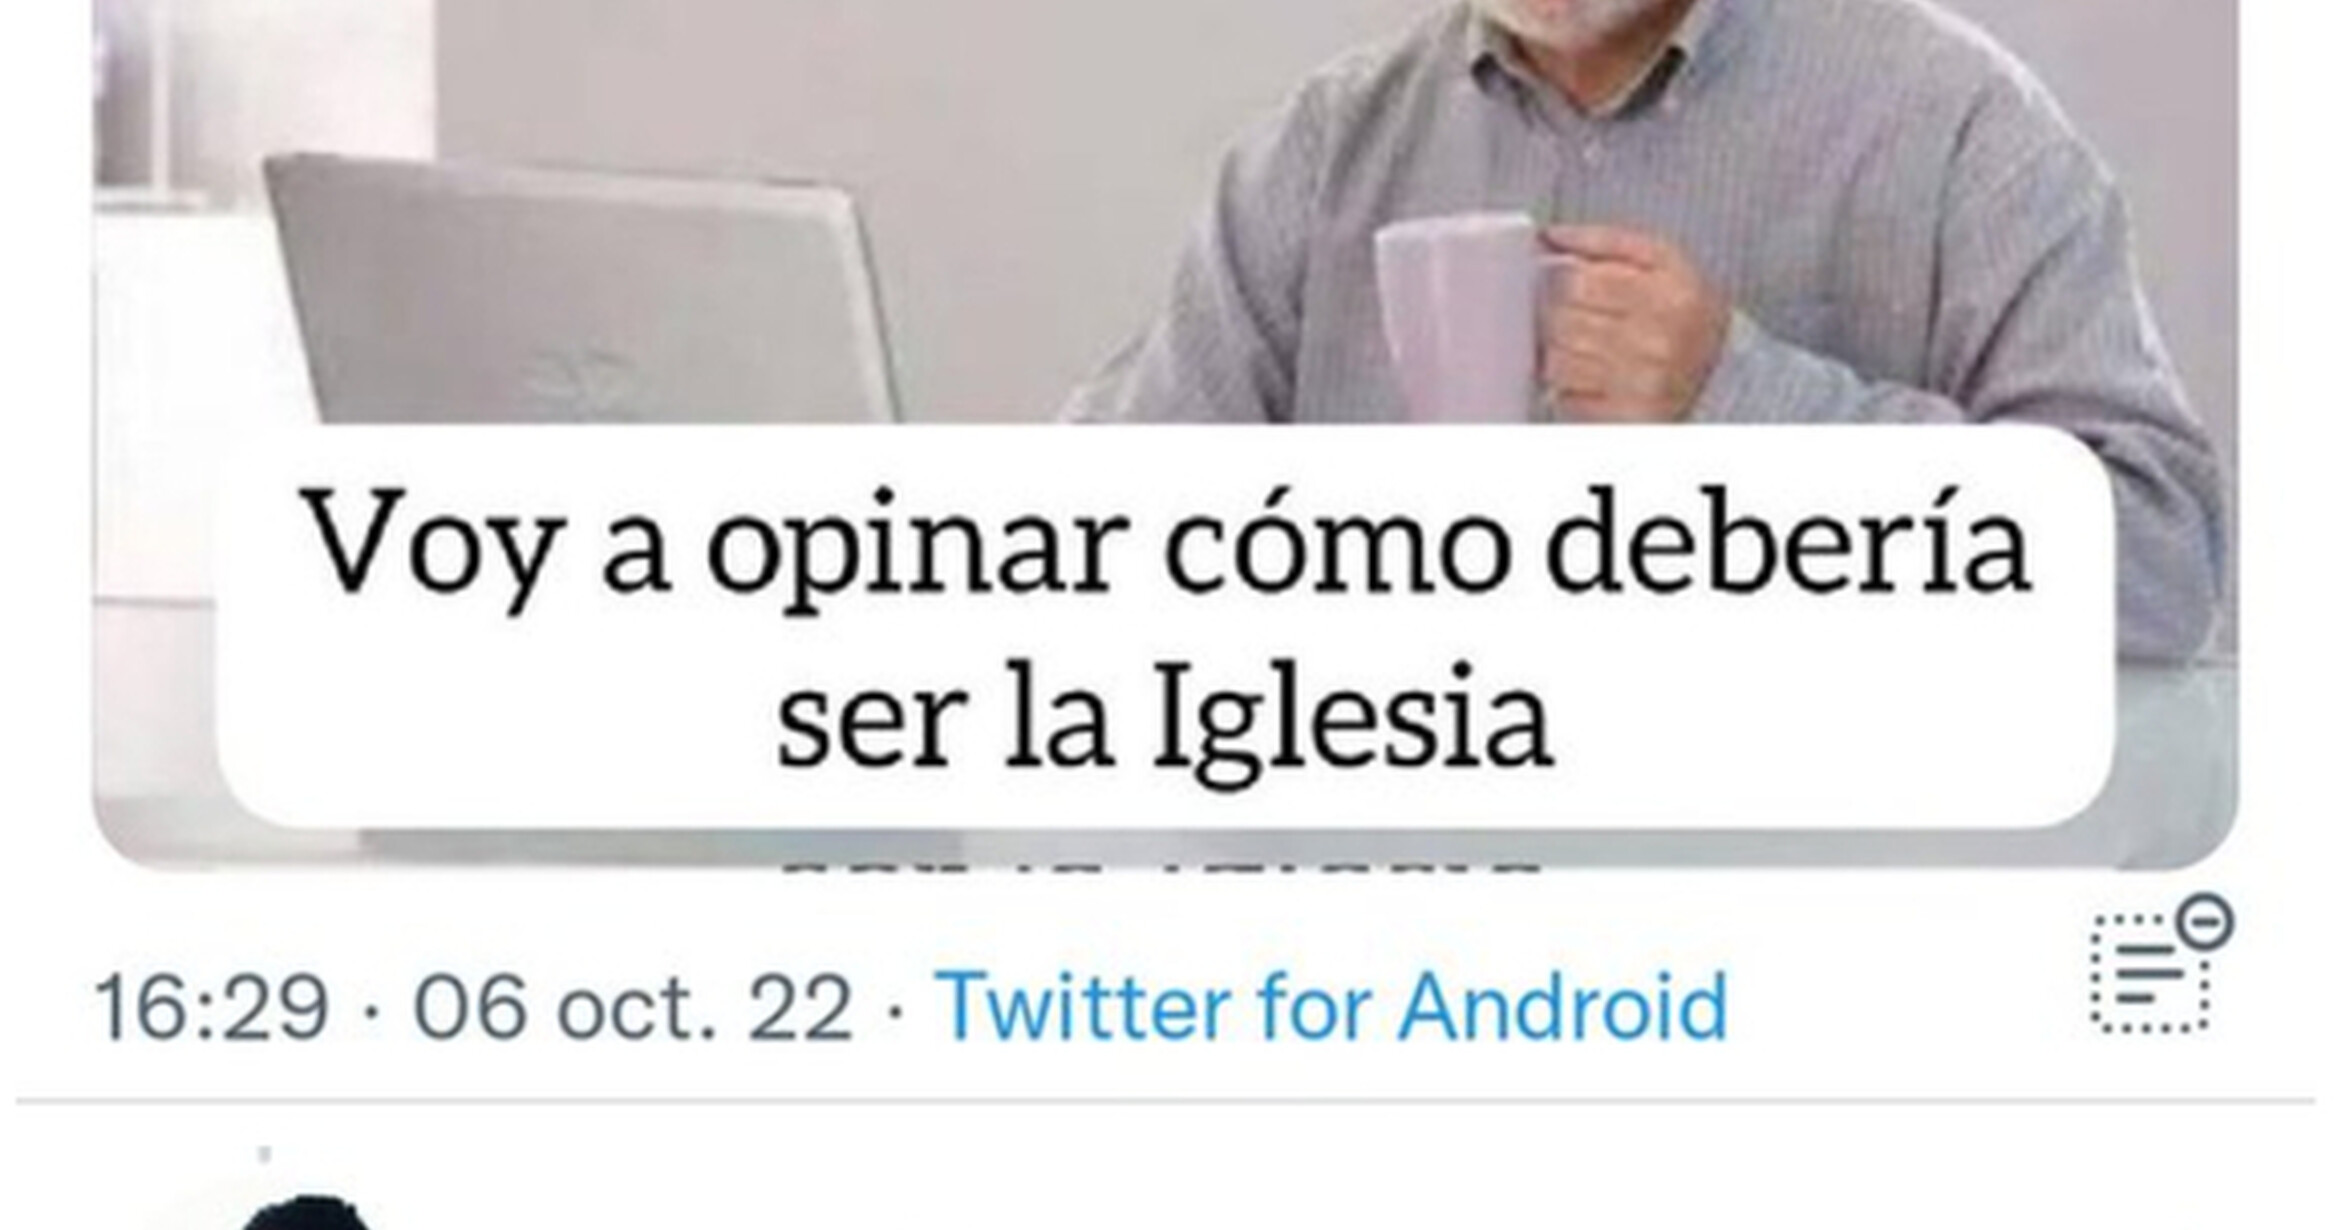Image resolution: width=2350 pixels, height=1230 pixels.
Task: Open the dark profile avatar below the divider
Action: [308, 1212]
